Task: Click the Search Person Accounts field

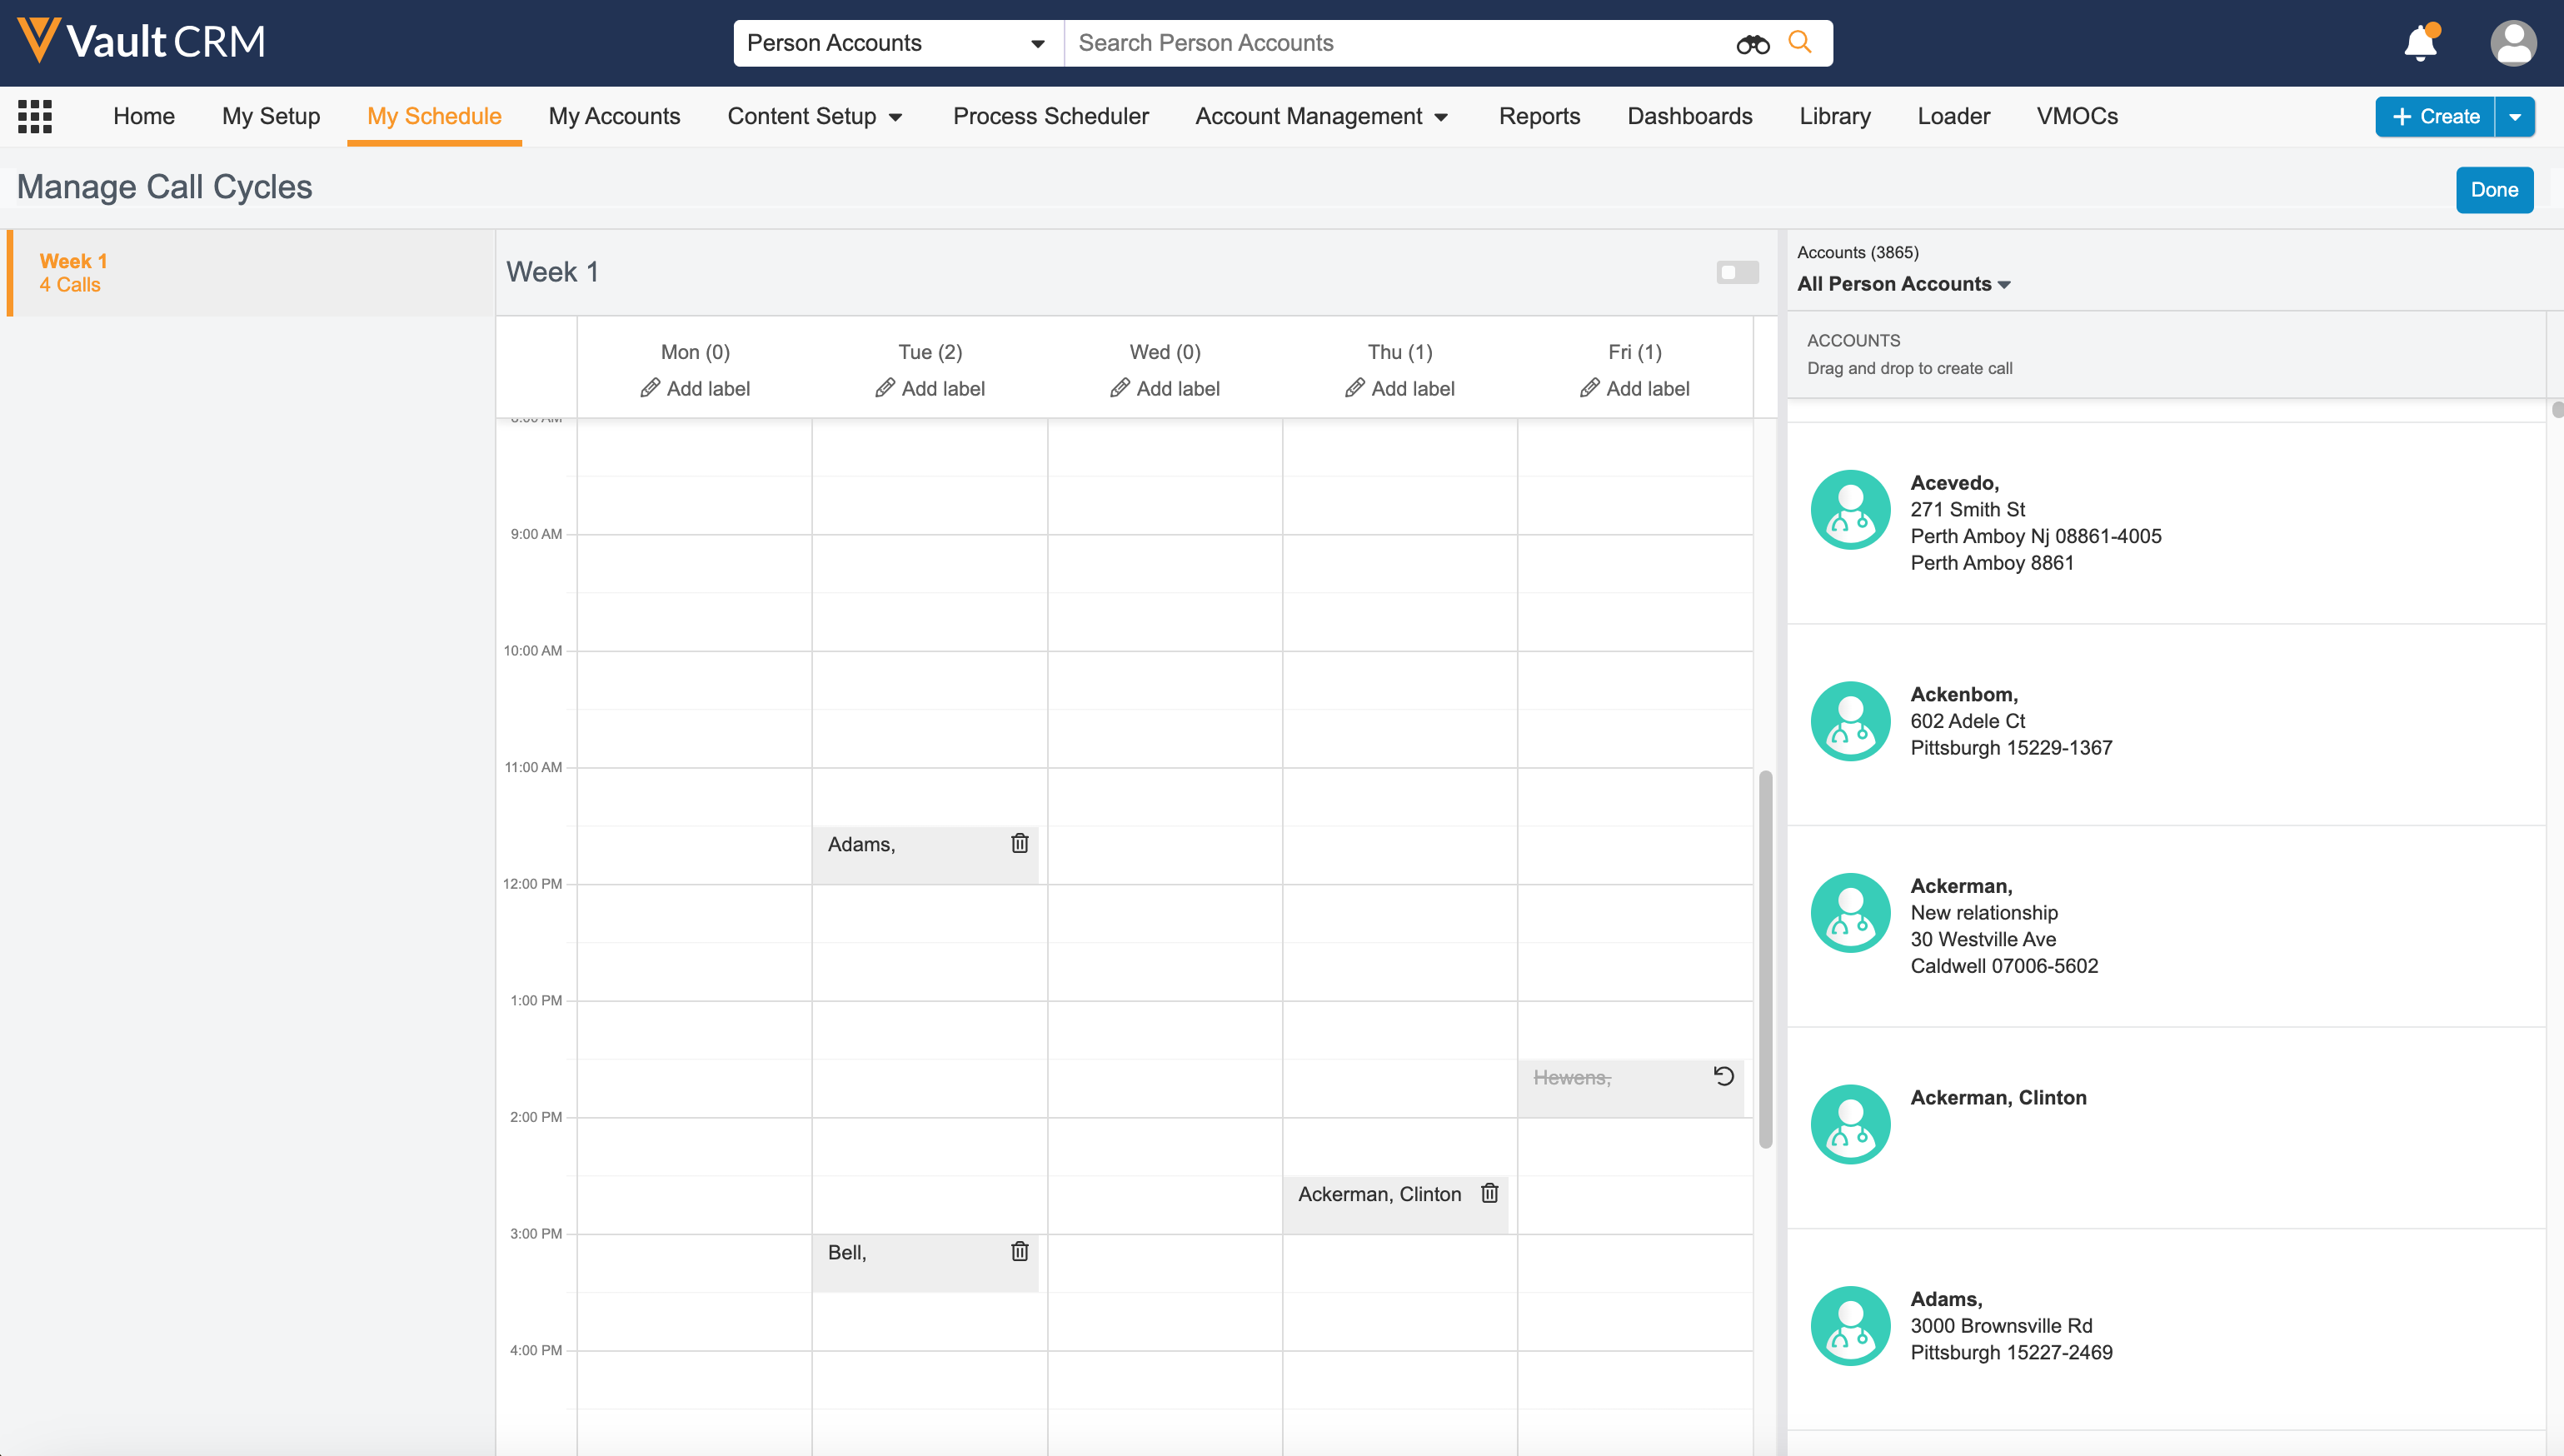Action: pos(1400,43)
